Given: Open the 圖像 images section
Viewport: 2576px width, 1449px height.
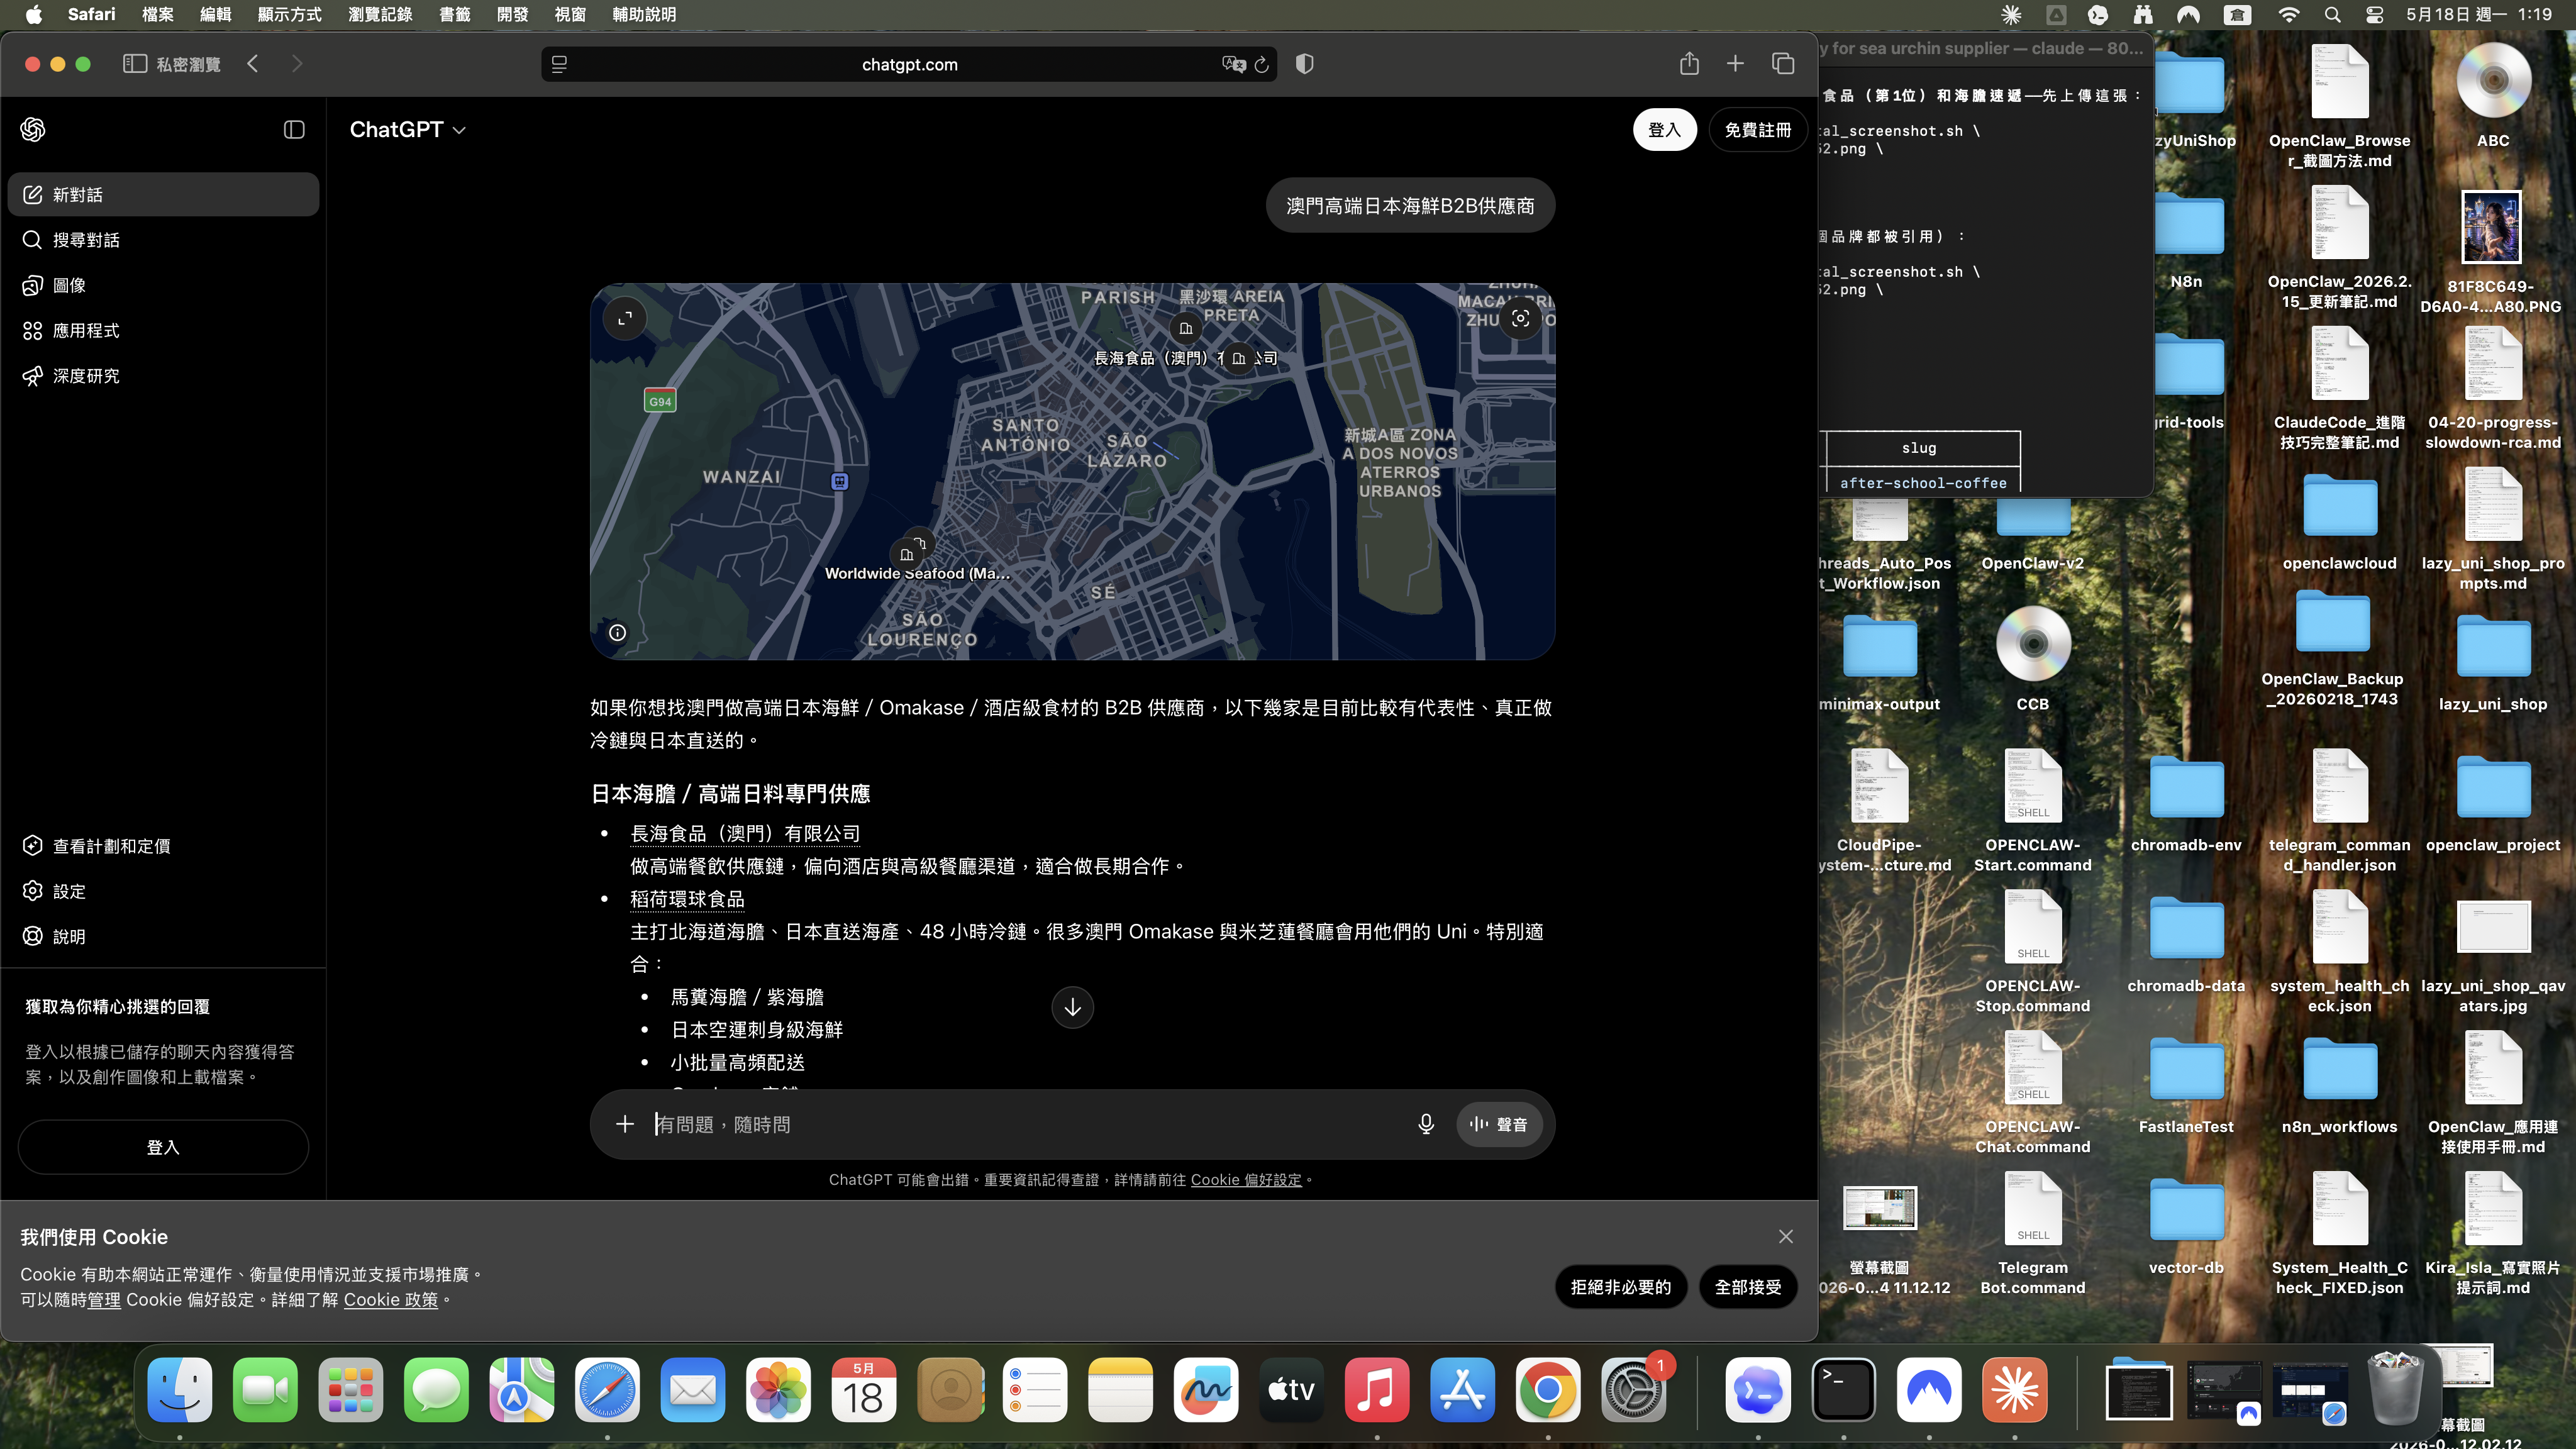Looking at the screenshot, I should (x=163, y=285).
